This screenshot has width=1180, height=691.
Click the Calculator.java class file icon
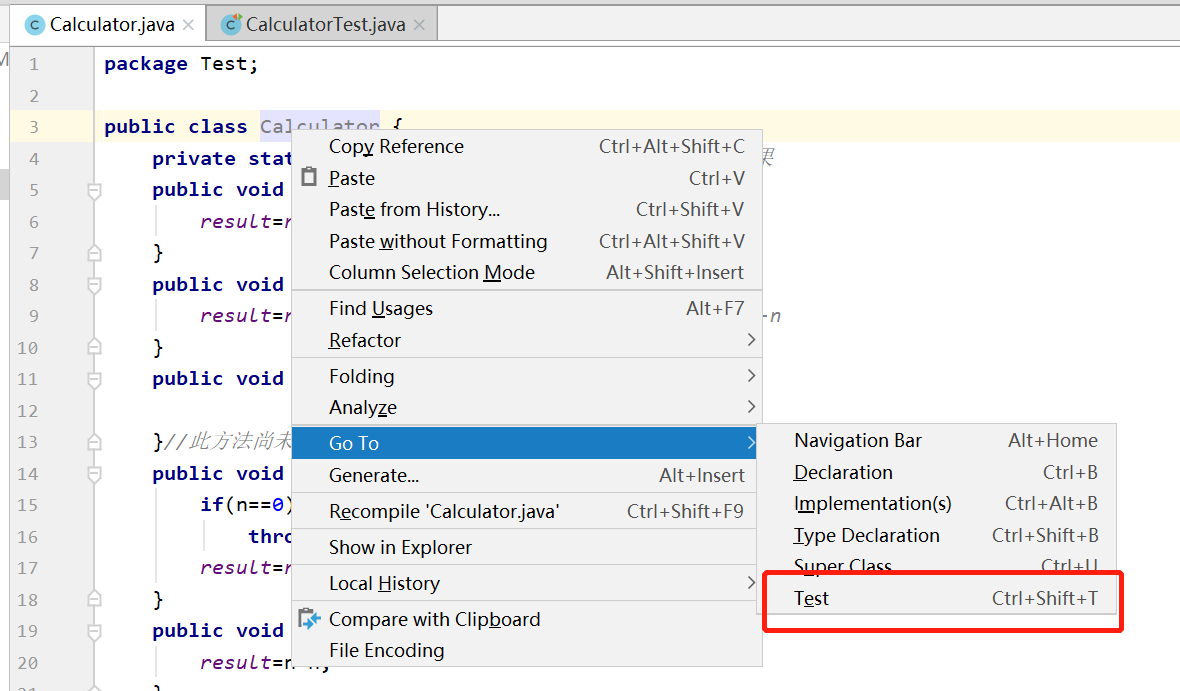click(34, 25)
